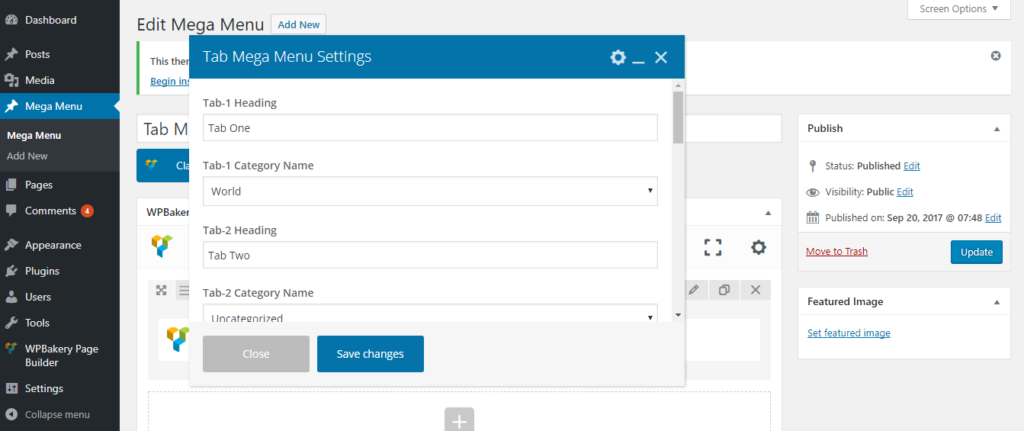
Task: Click the gear icon in modal header
Action: [x=618, y=58]
